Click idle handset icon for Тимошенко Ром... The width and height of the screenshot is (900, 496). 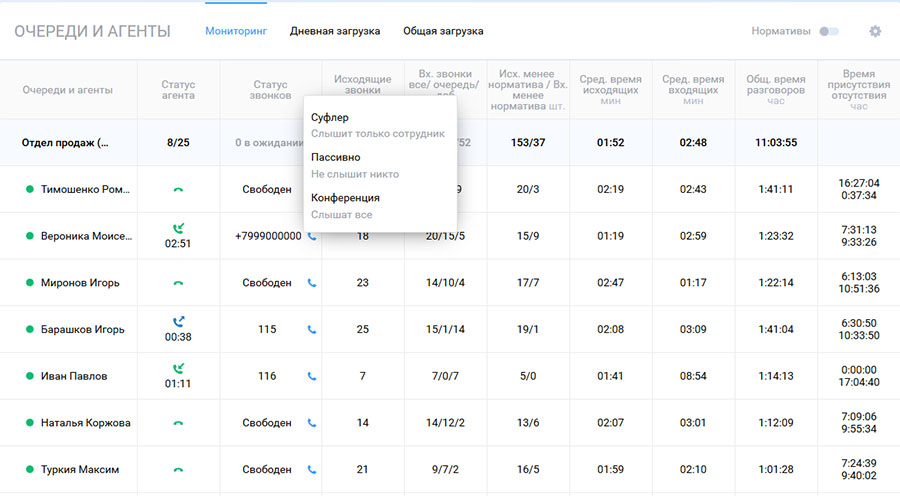[x=179, y=189]
